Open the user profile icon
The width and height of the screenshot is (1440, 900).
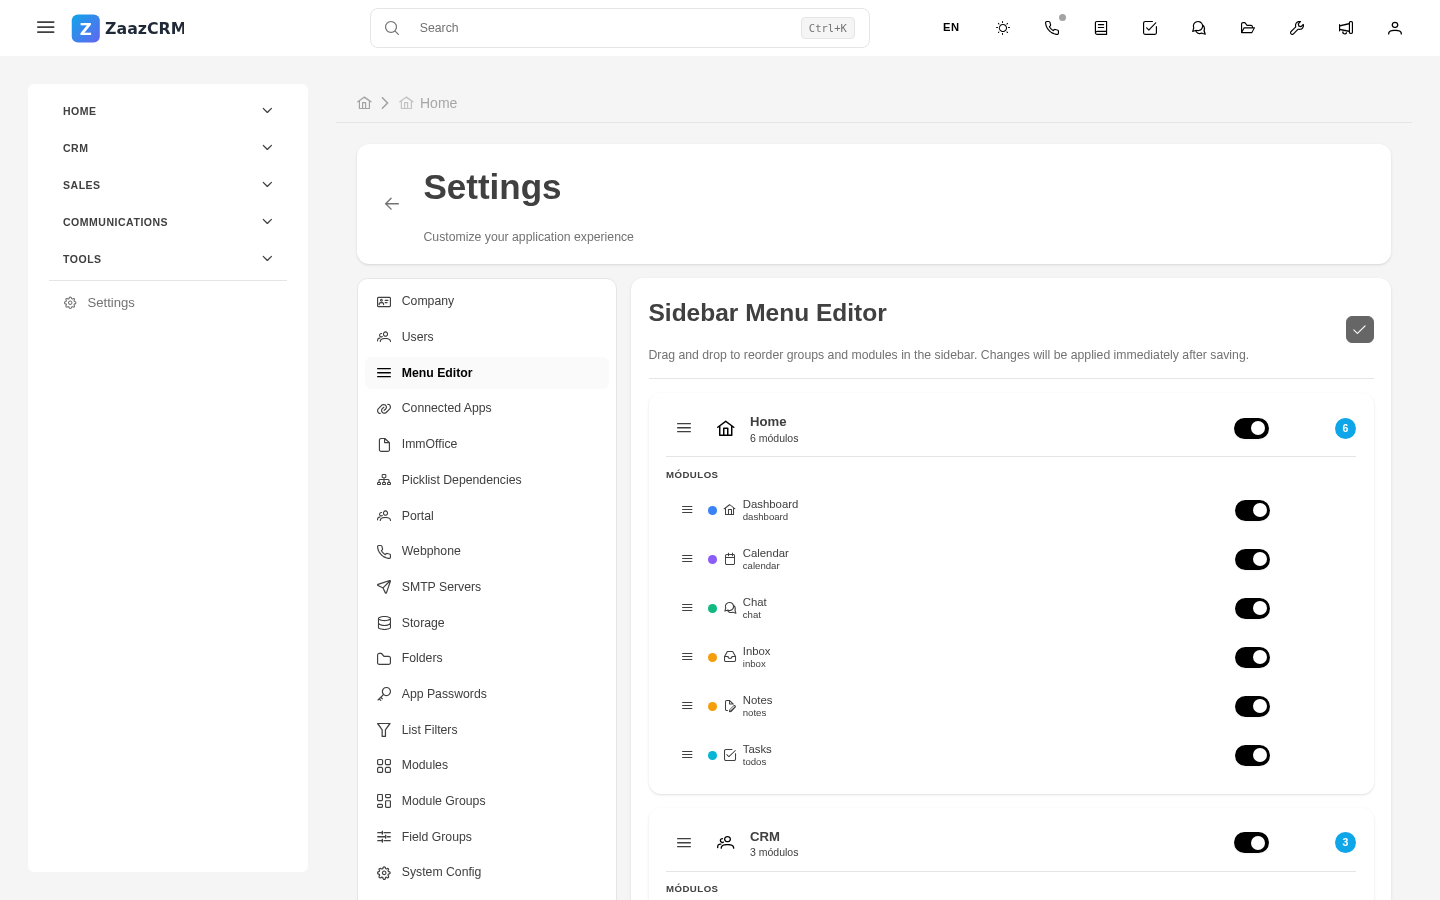pos(1395,28)
